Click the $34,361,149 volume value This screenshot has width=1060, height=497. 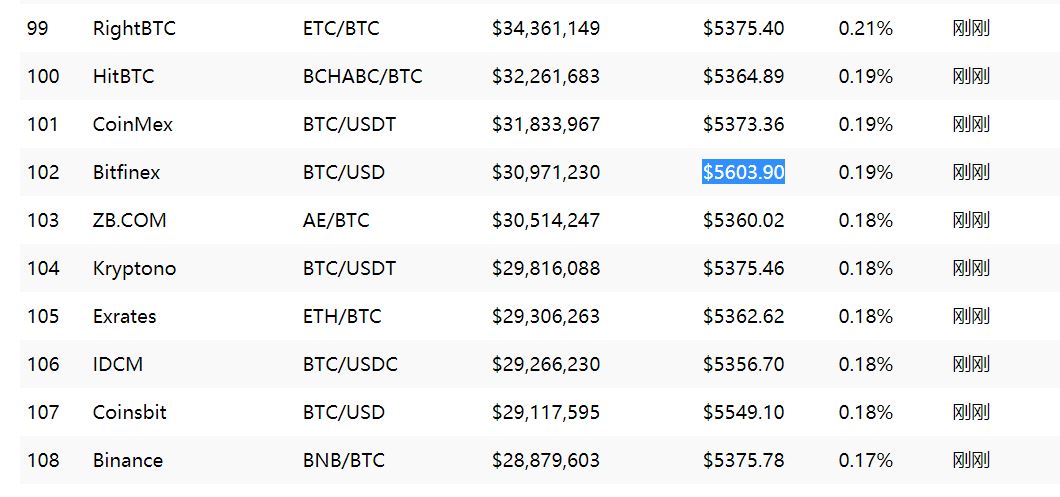pyautogui.click(x=546, y=29)
